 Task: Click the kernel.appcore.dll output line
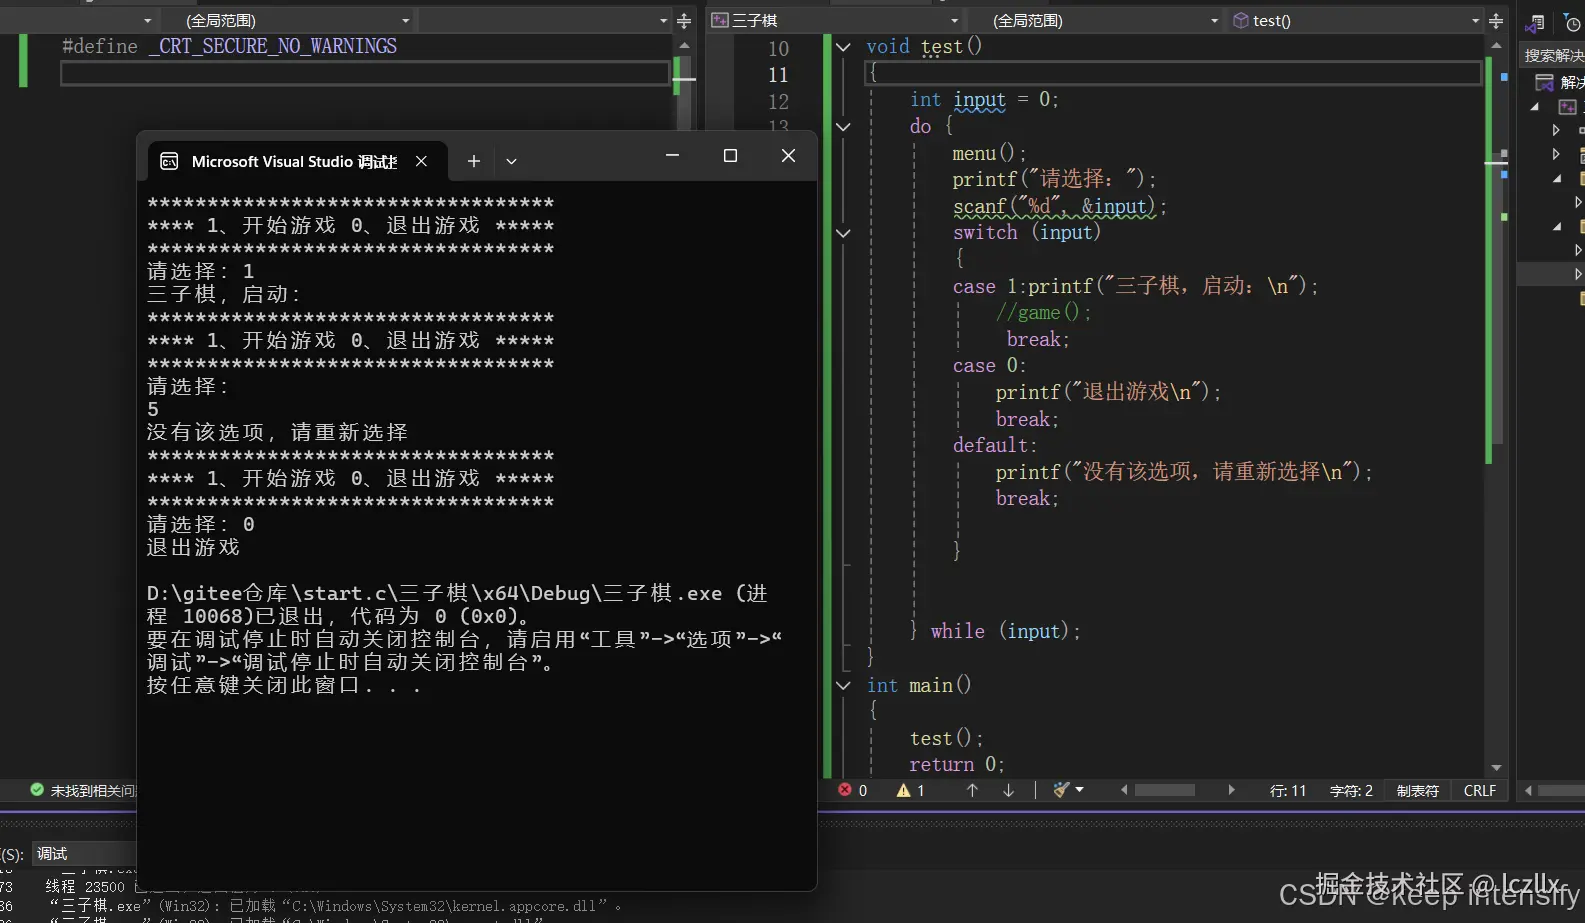pyautogui.click(x=335, y=907)
